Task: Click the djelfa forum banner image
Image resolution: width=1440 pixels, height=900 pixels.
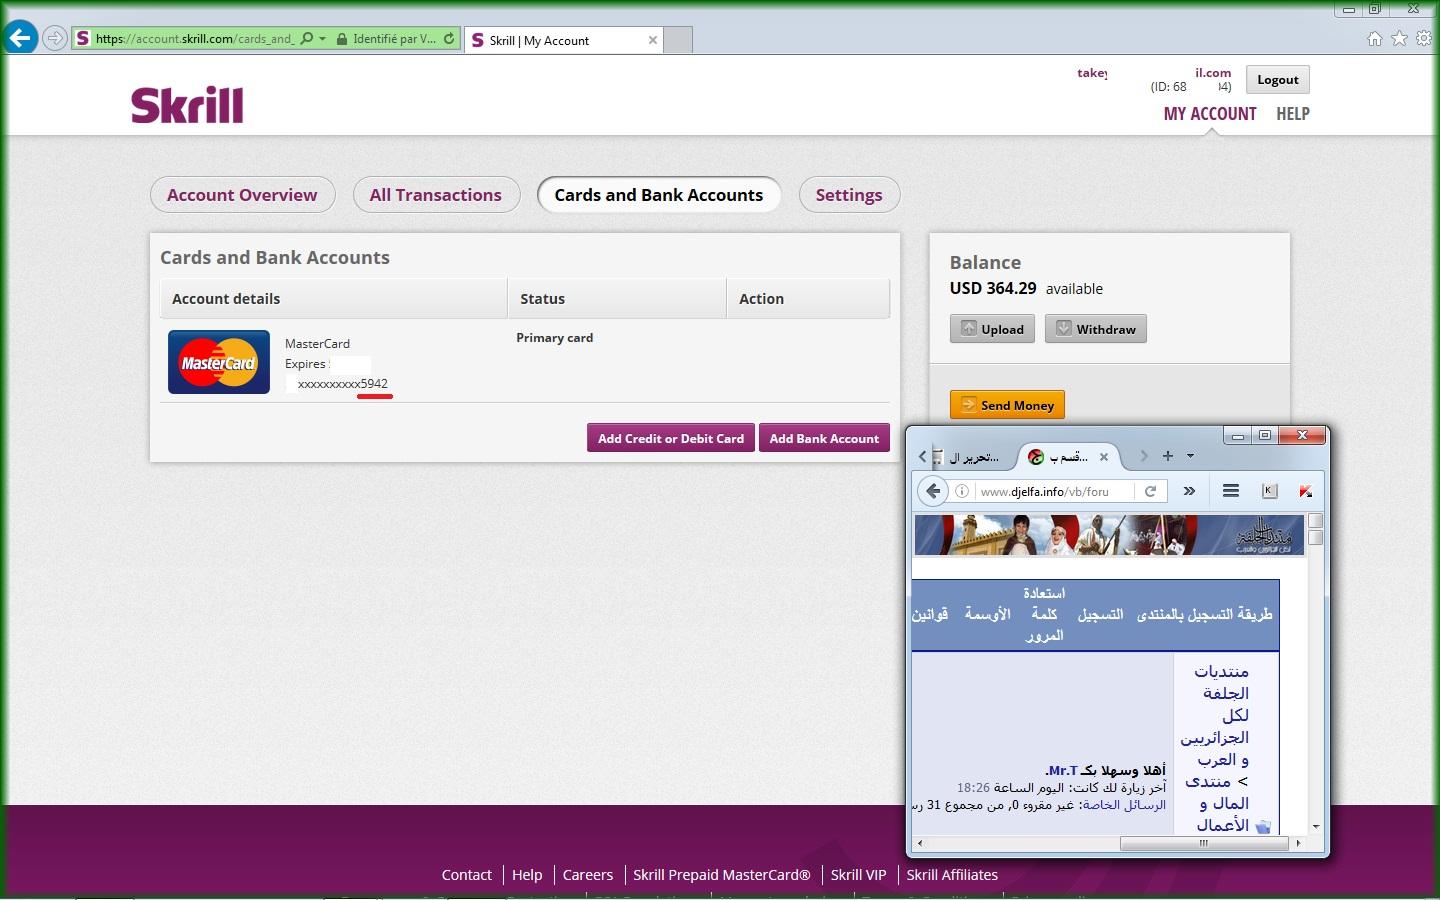Action: pos(1109,535)
